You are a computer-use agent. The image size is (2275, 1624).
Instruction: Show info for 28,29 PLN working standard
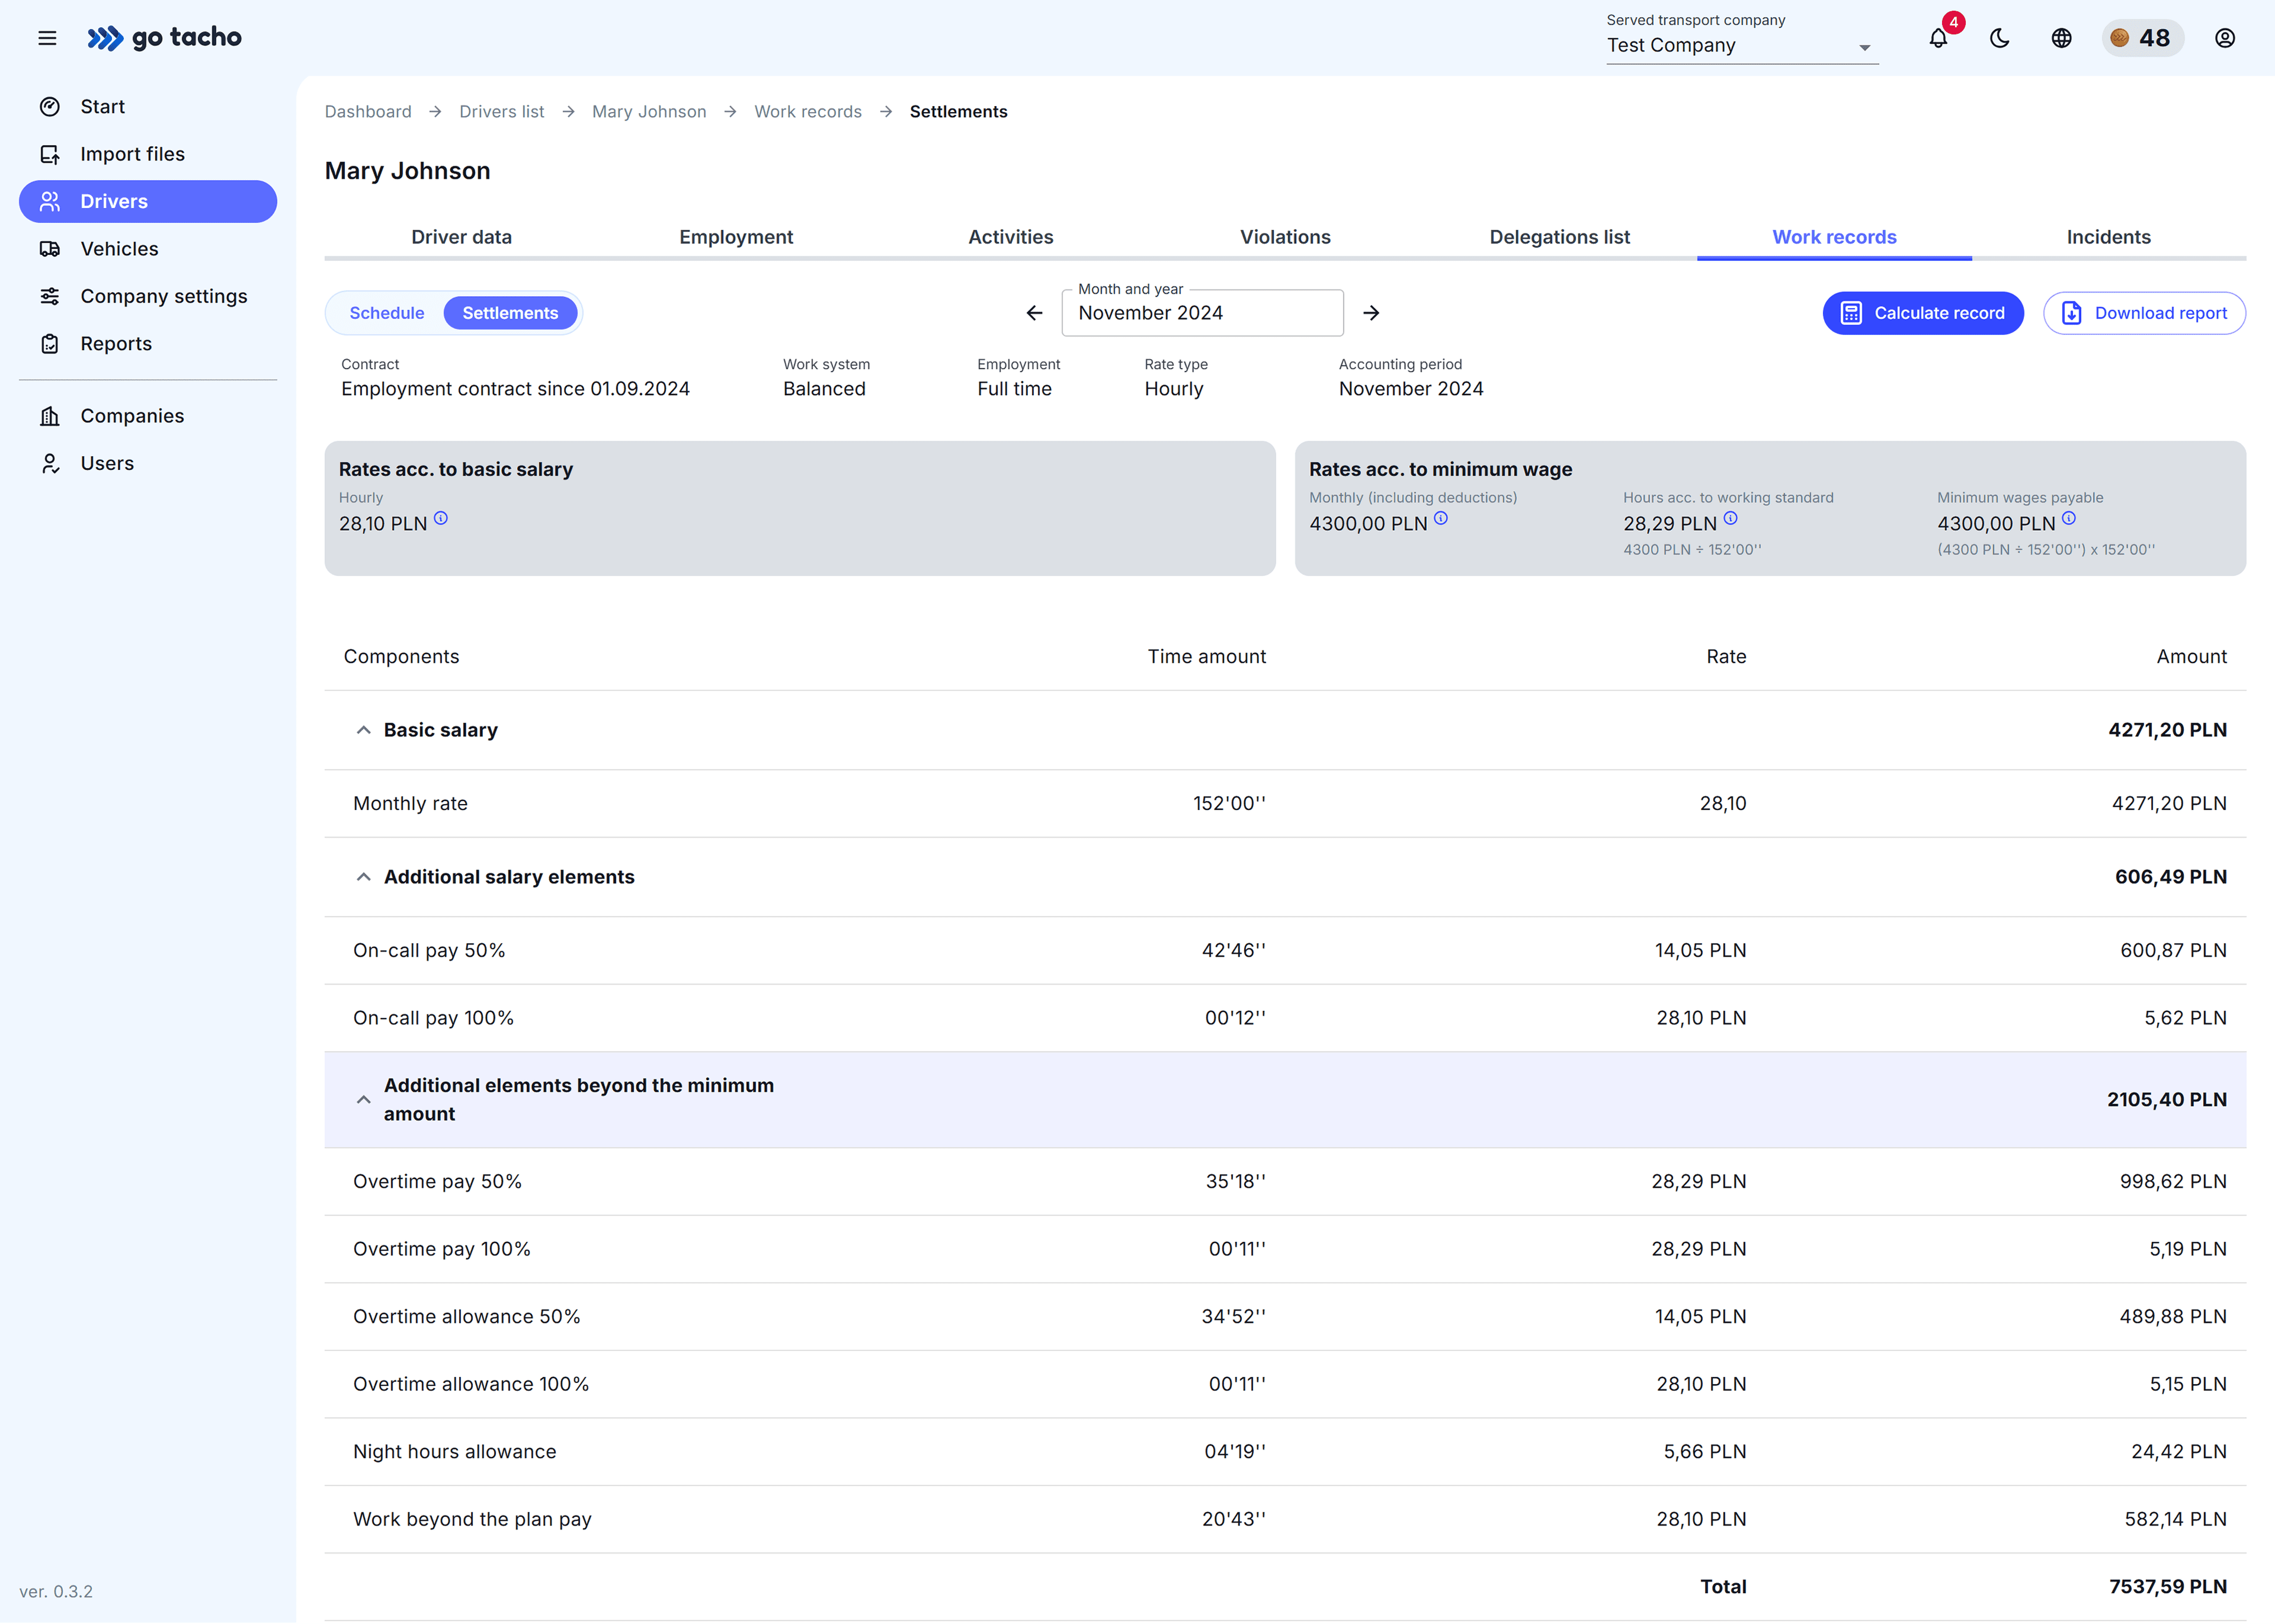point(1731,518)
